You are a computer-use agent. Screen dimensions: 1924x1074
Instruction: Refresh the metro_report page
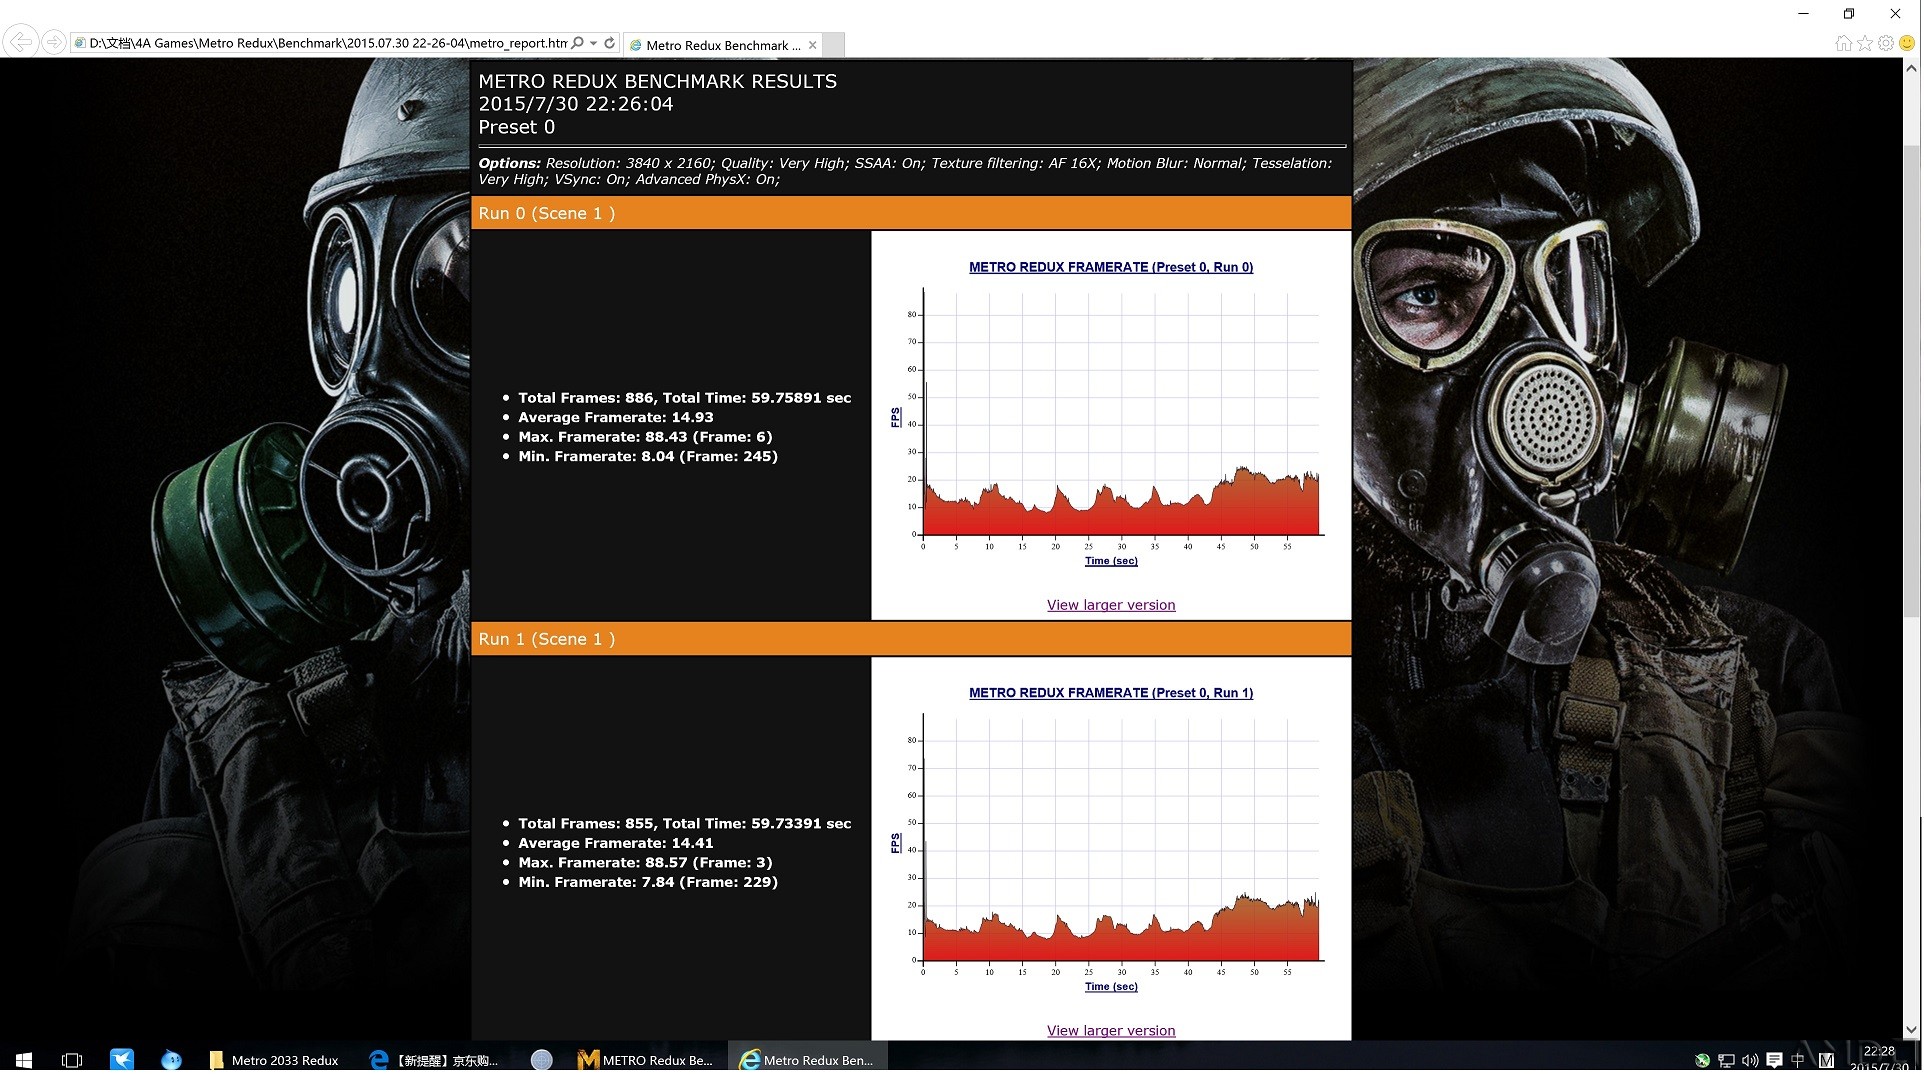[610, 43]
